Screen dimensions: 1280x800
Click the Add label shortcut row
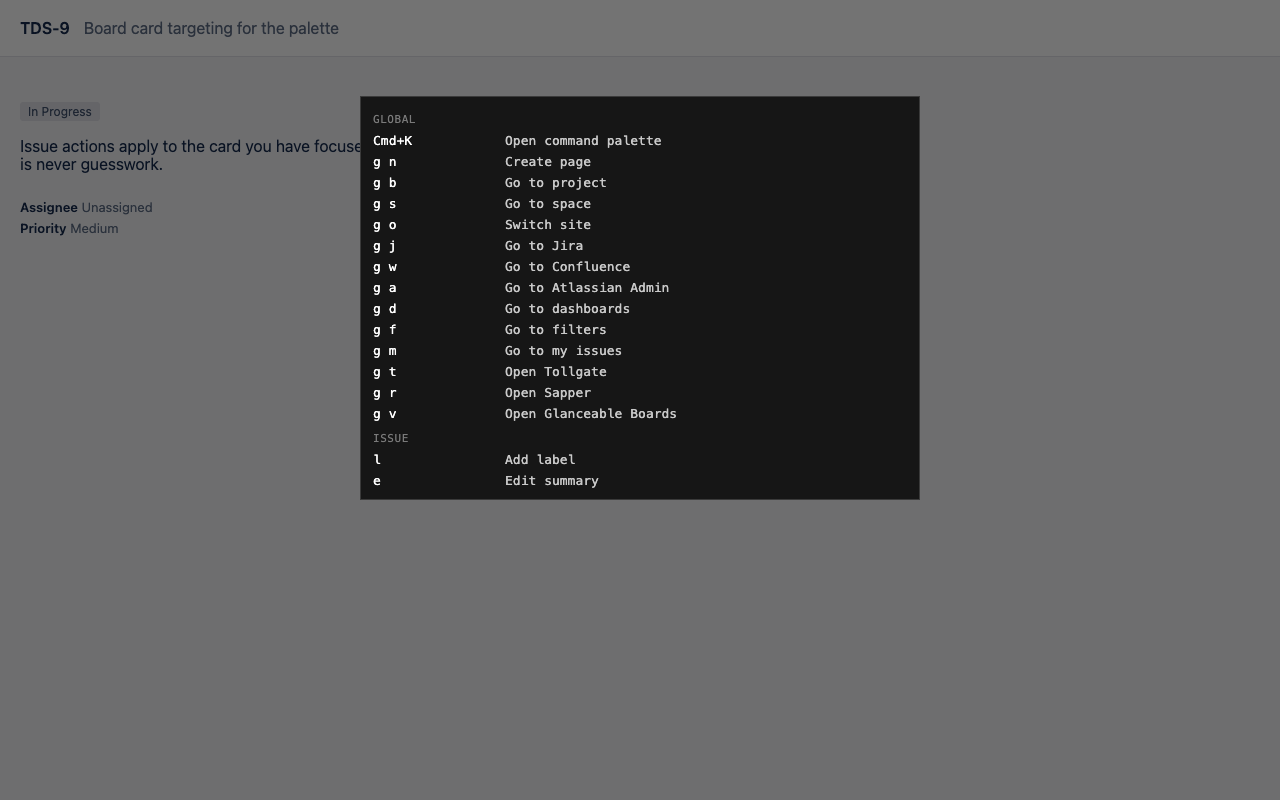tap(640, 460)
